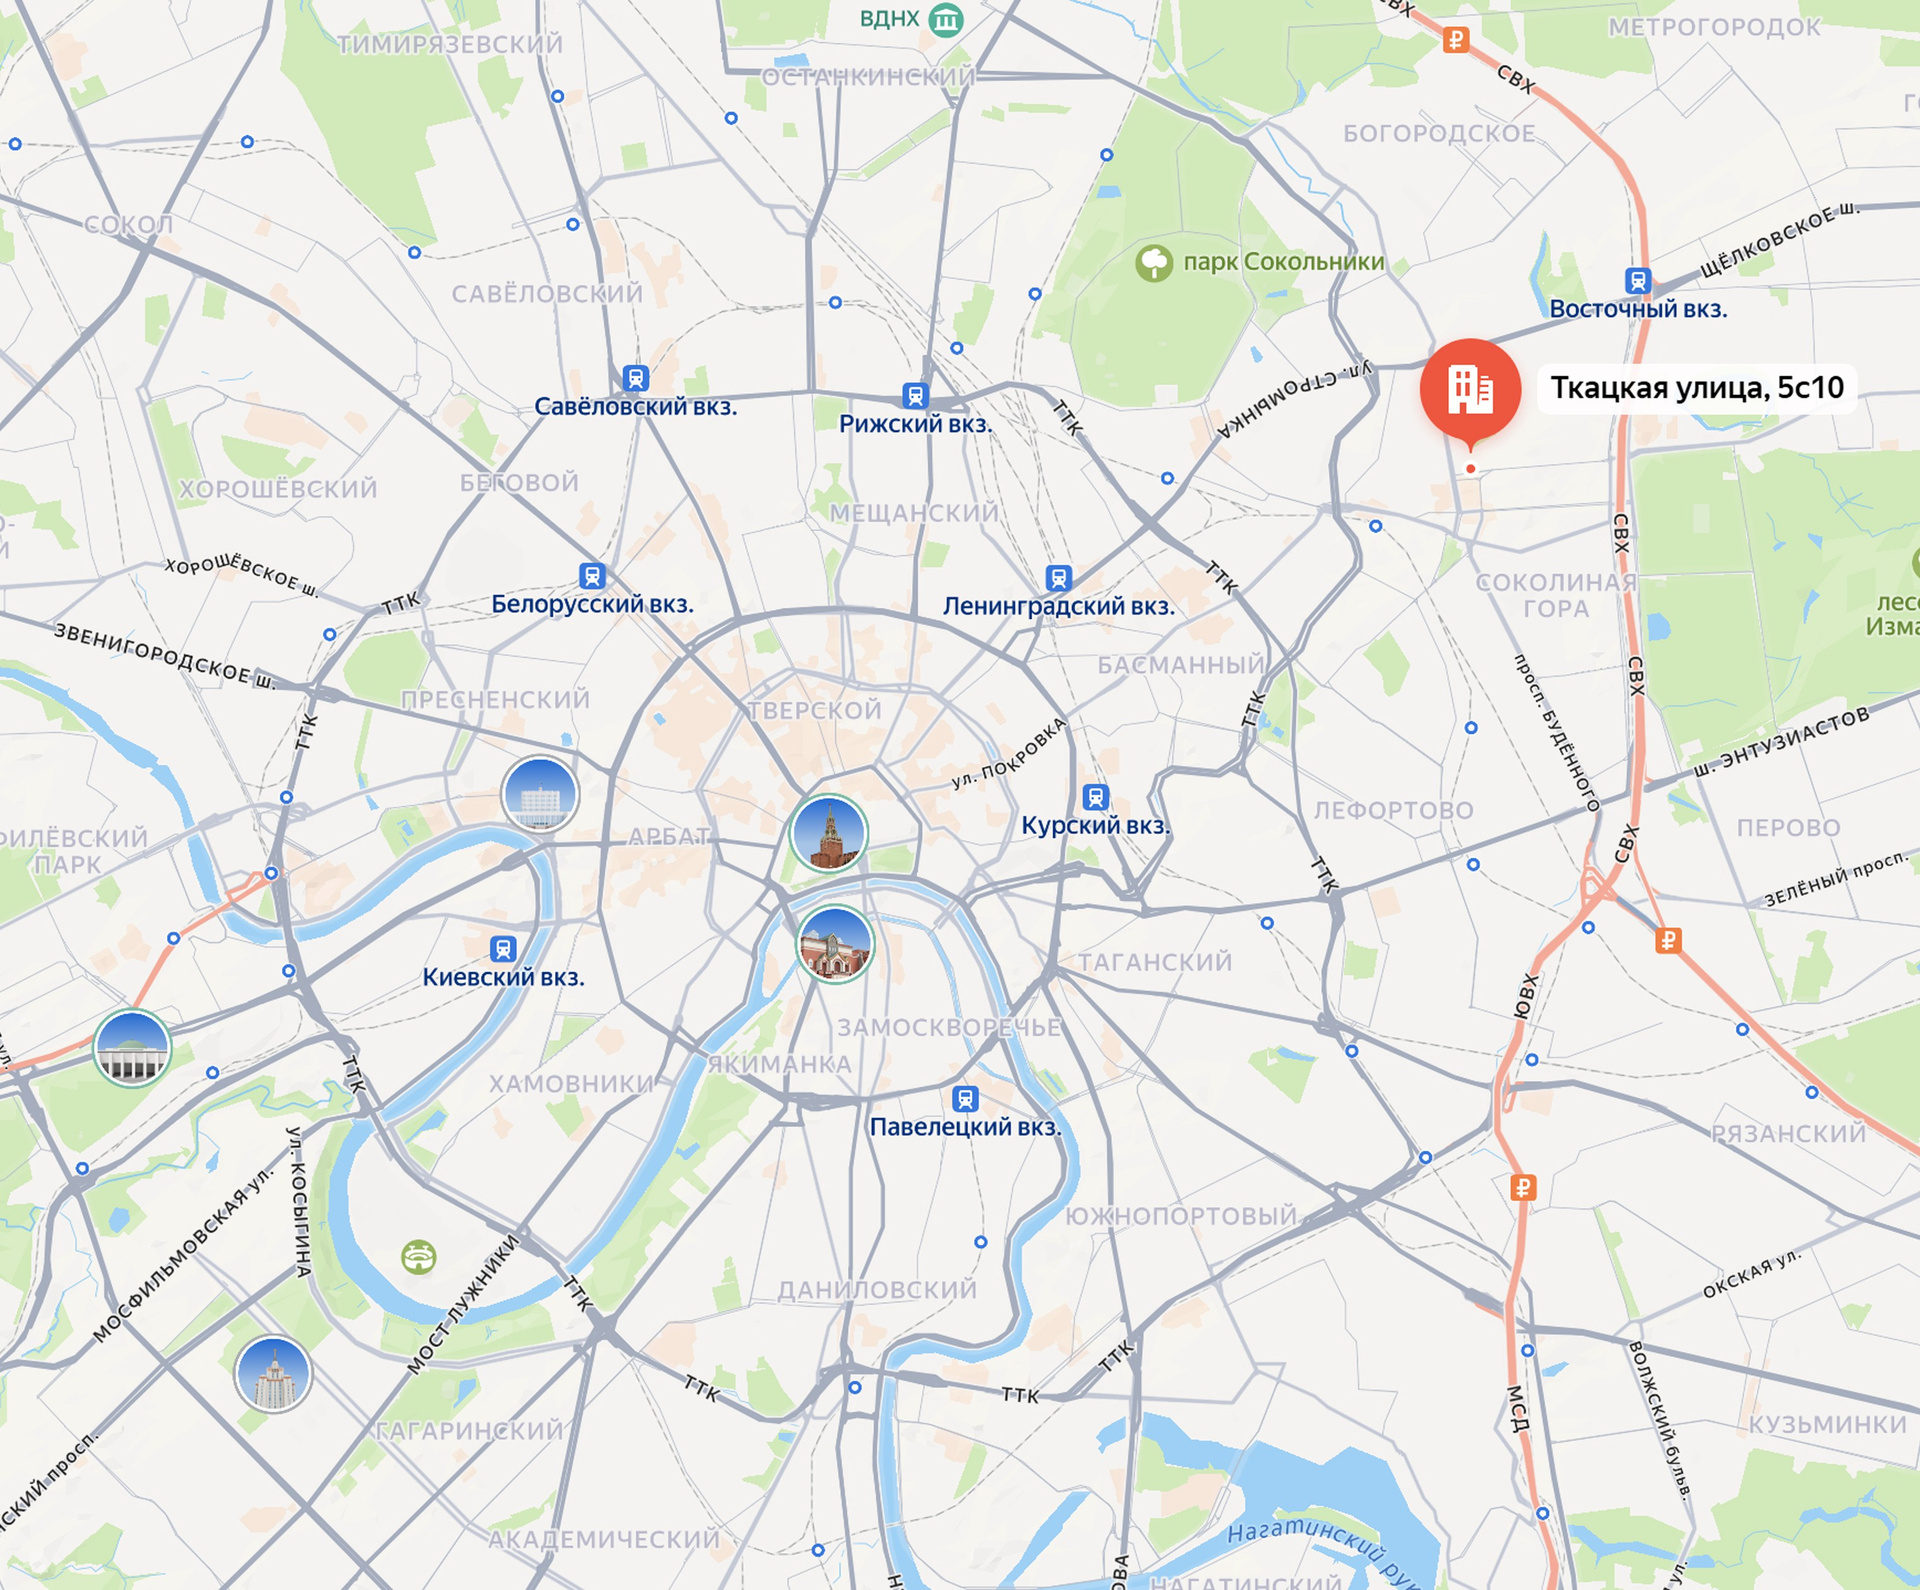Click the Восточный вкз. station icon
Viewport: 1920px width, 1590px height.
pyautogui.click(x=1637, y=281)
